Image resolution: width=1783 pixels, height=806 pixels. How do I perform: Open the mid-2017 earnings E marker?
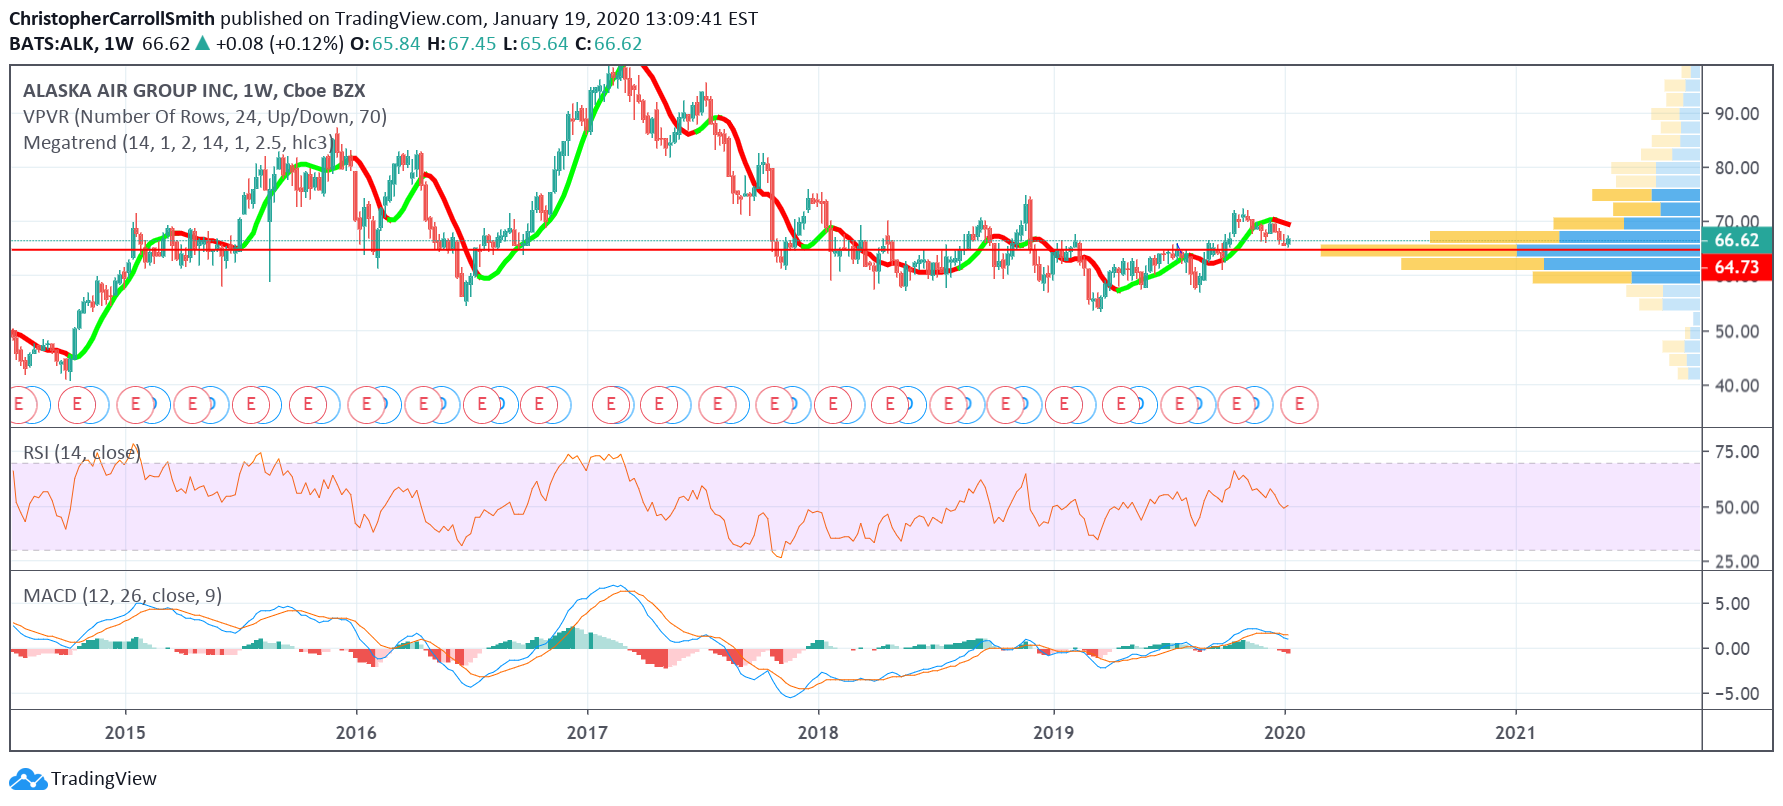click(x=717, y=405)
